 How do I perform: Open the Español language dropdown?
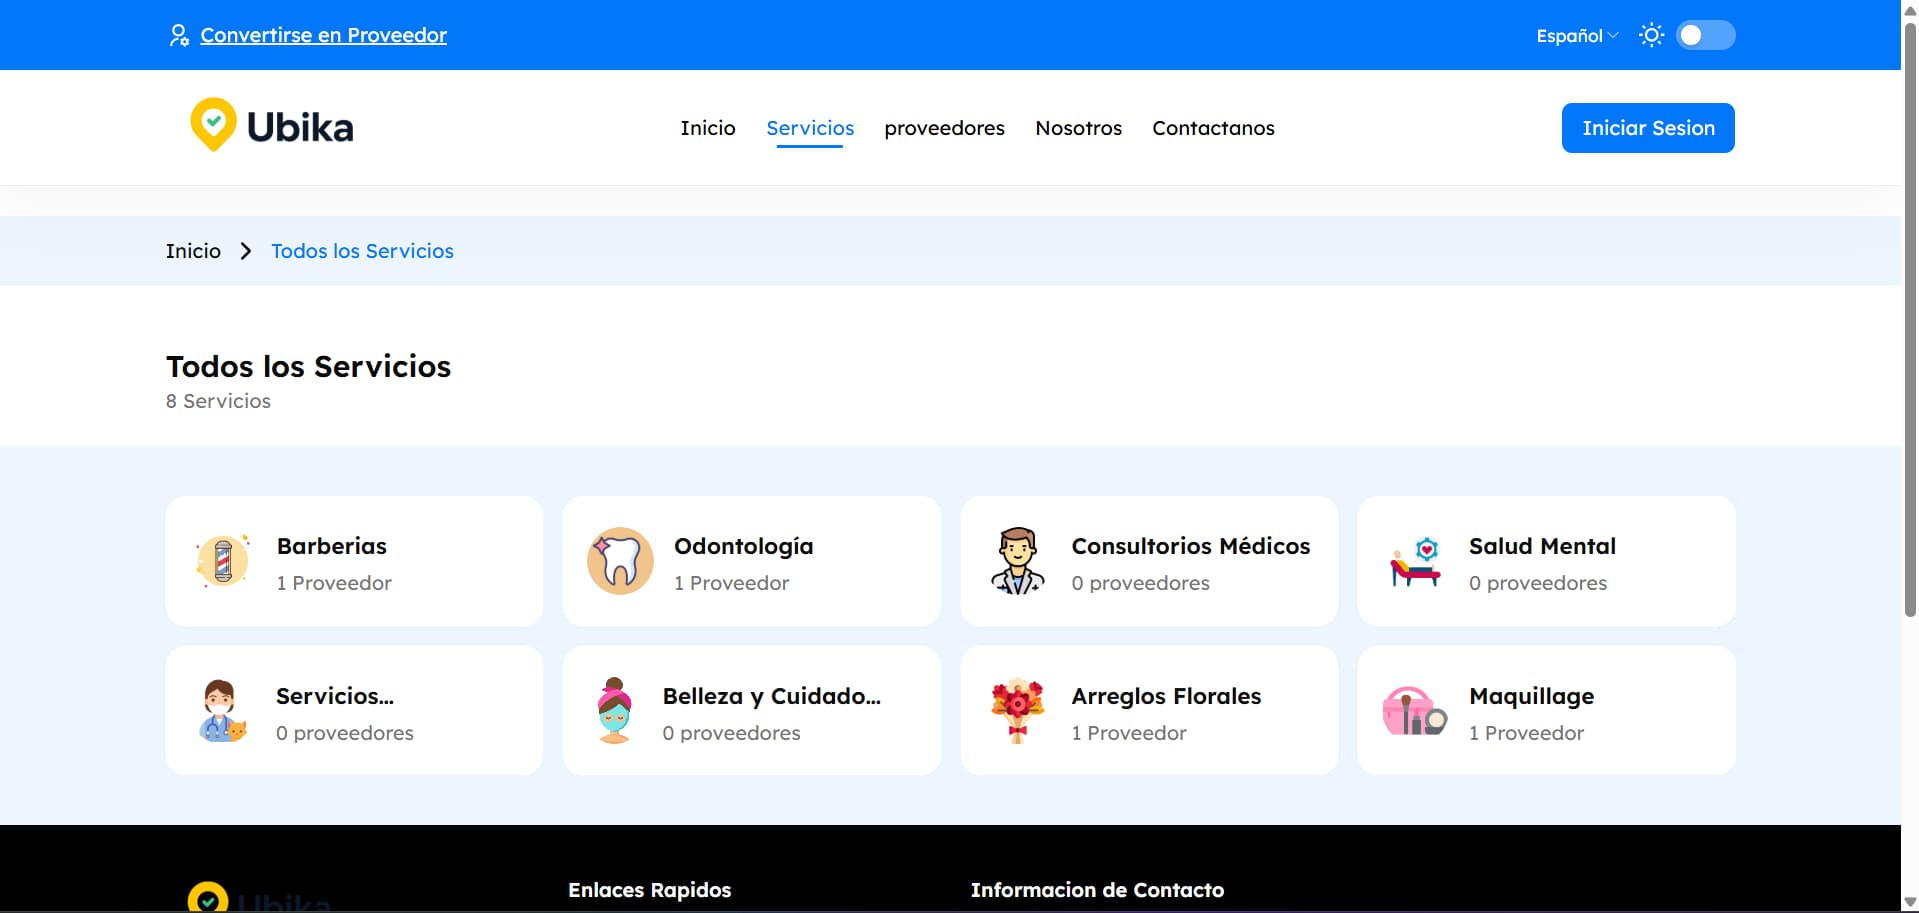[x=1576, y=36]
